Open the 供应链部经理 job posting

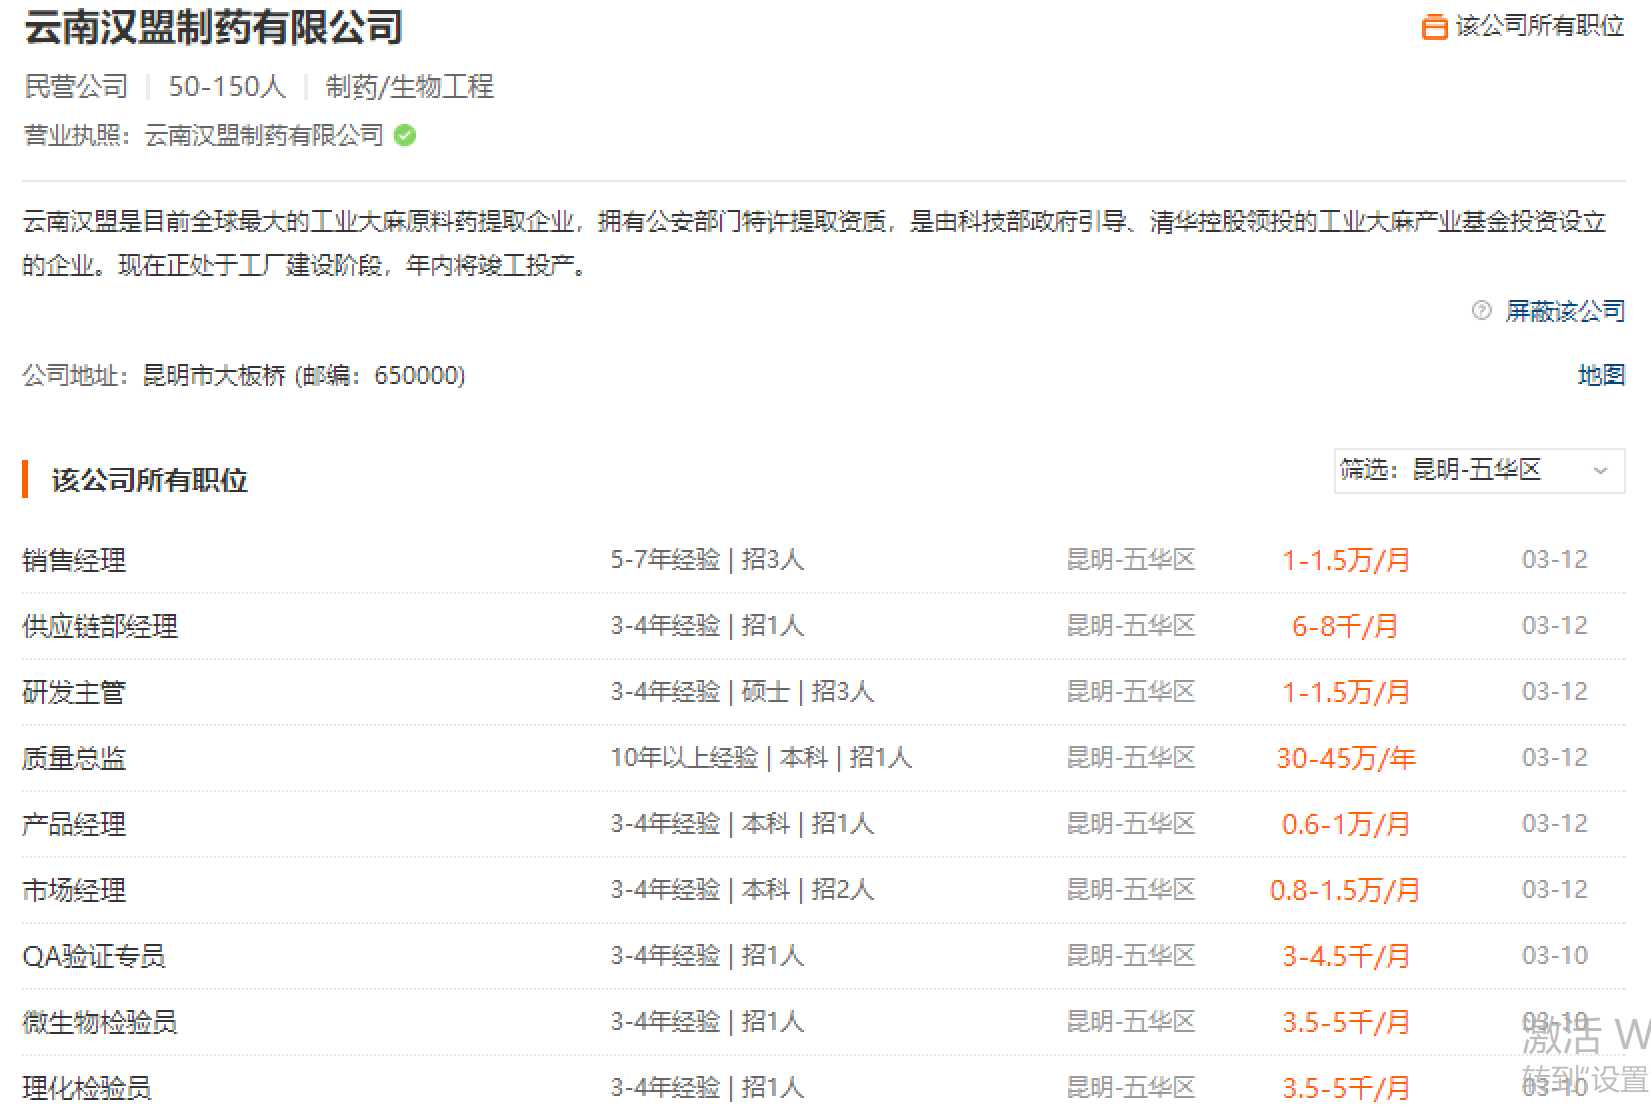click(x=100, y=626)
